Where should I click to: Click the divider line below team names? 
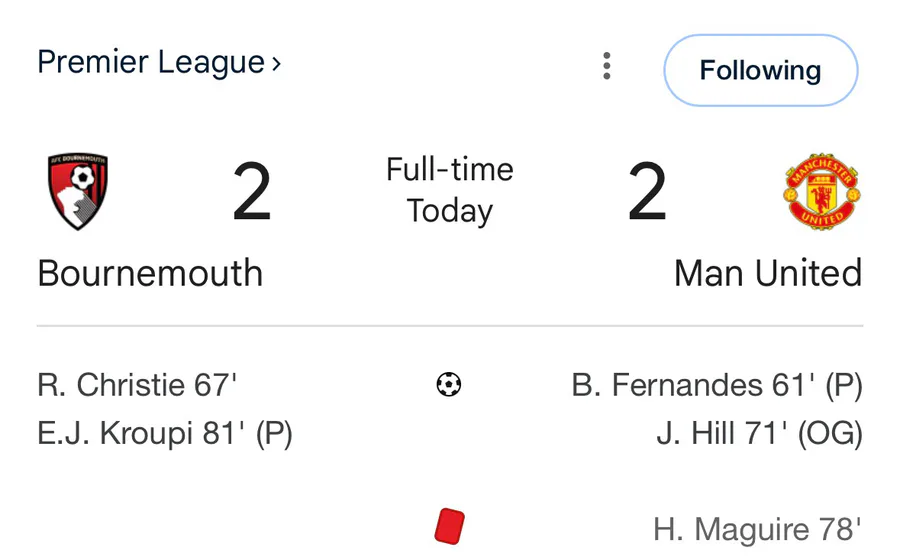449,326
